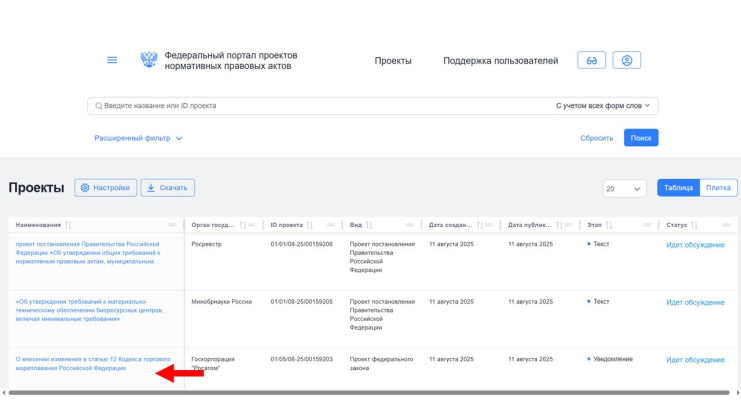Image resolution: width=741 pixels, height=417 pixels.
Task: Open Поддержка пользователей menu item
Action: click(500, 61)
